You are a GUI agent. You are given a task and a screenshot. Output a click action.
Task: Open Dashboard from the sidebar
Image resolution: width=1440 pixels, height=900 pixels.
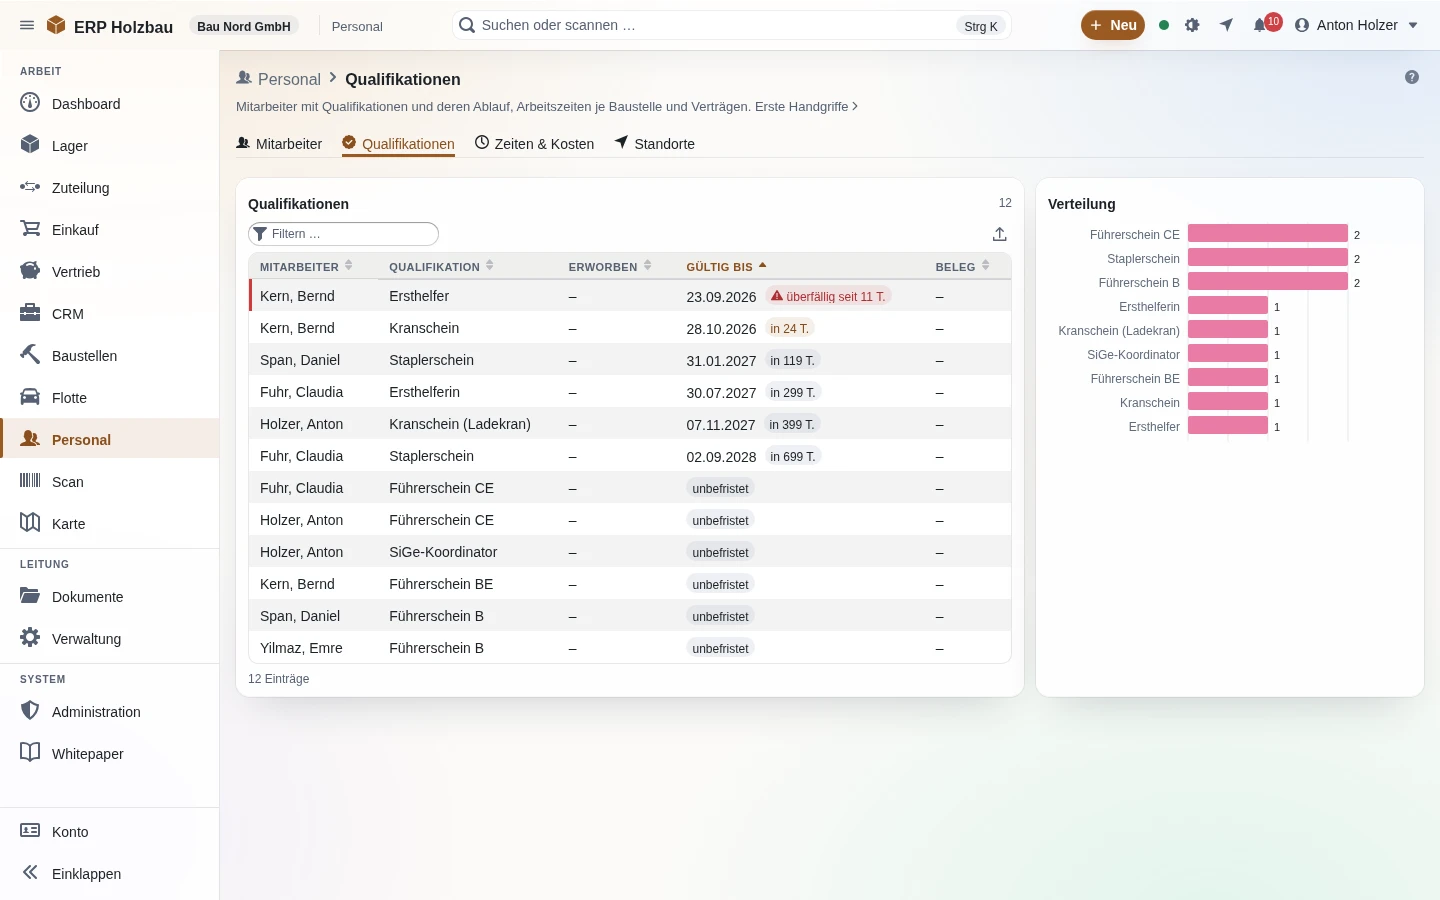110,103
